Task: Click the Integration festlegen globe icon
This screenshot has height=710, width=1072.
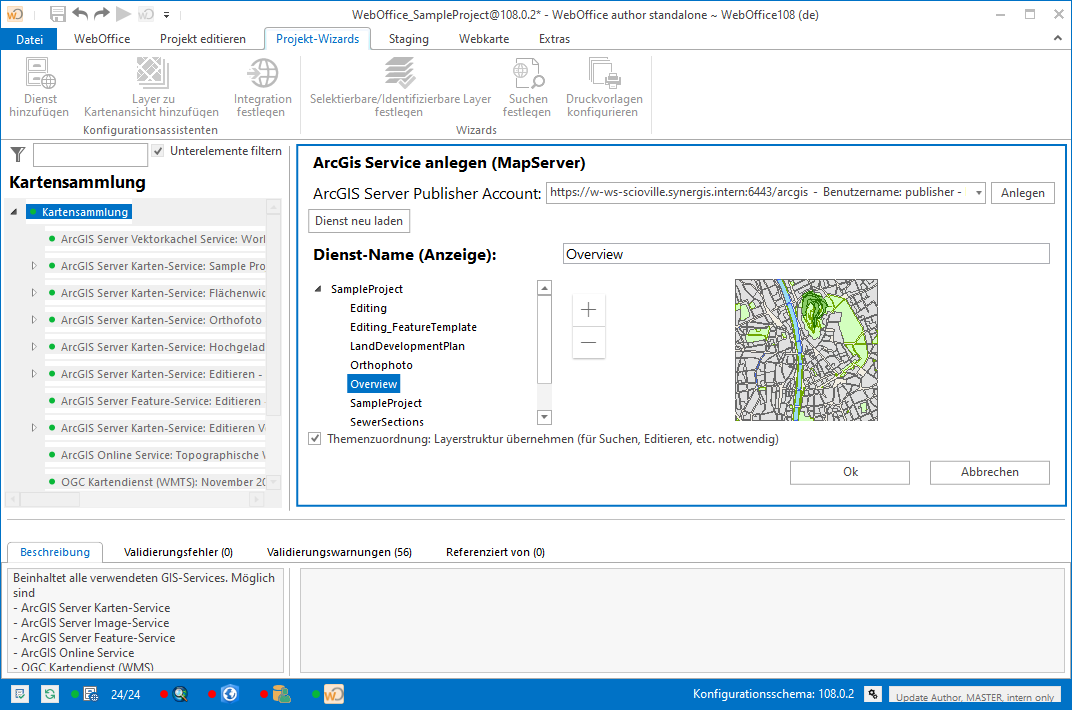Action: pos(263,75)
